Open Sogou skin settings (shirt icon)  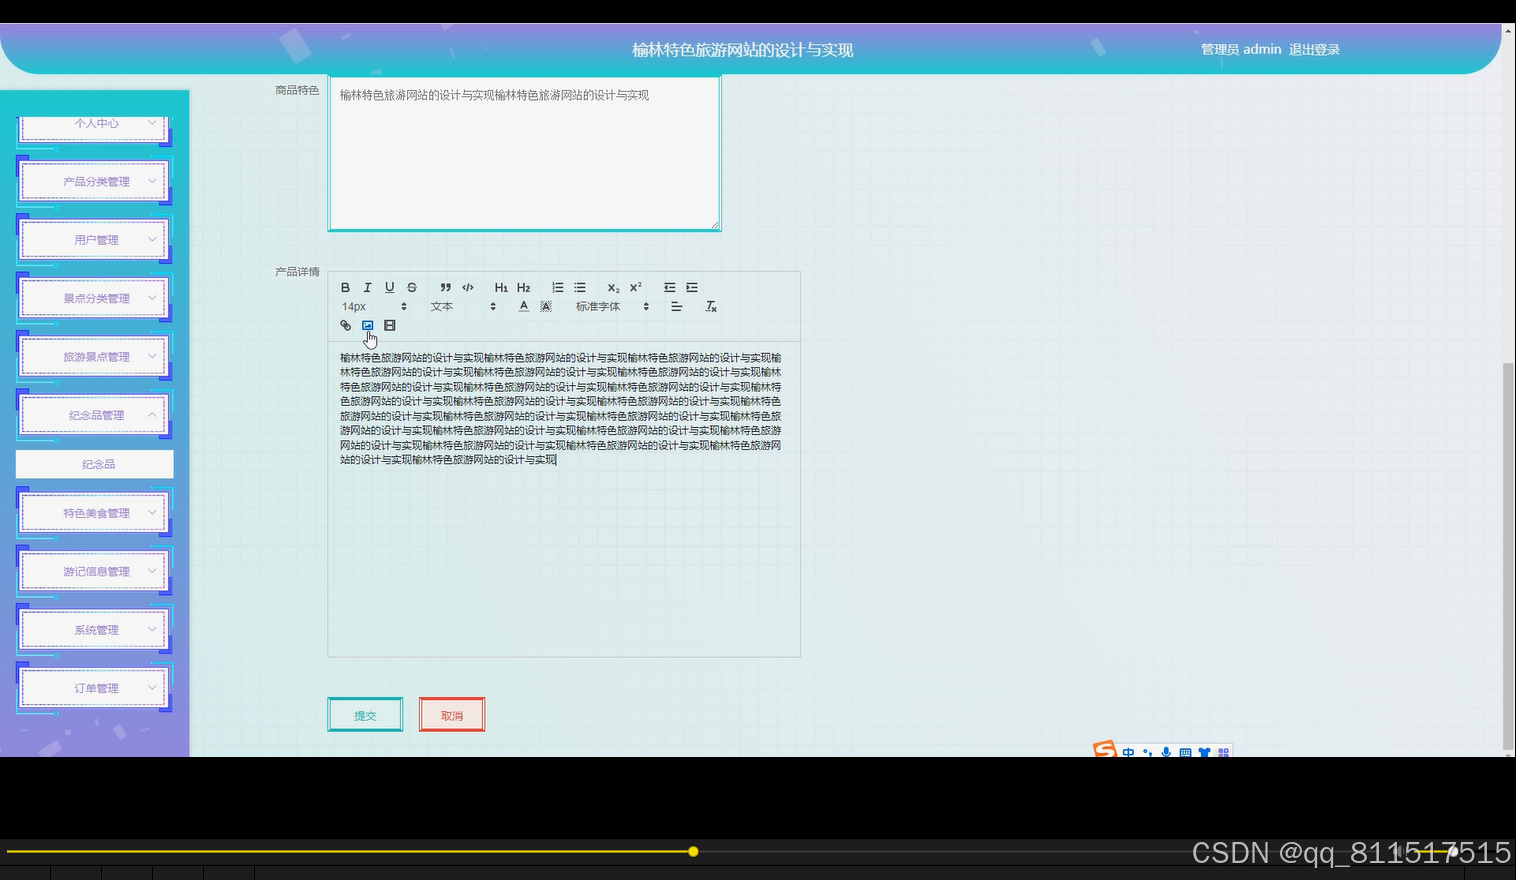click(1204, 752)
